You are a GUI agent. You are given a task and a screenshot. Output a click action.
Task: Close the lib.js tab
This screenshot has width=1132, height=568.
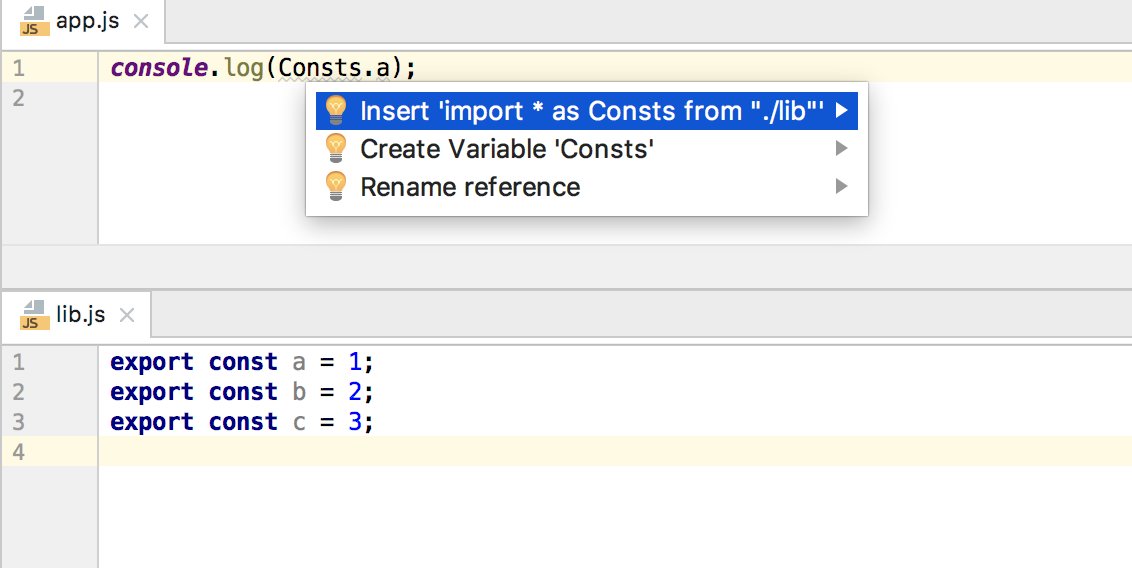126,315
